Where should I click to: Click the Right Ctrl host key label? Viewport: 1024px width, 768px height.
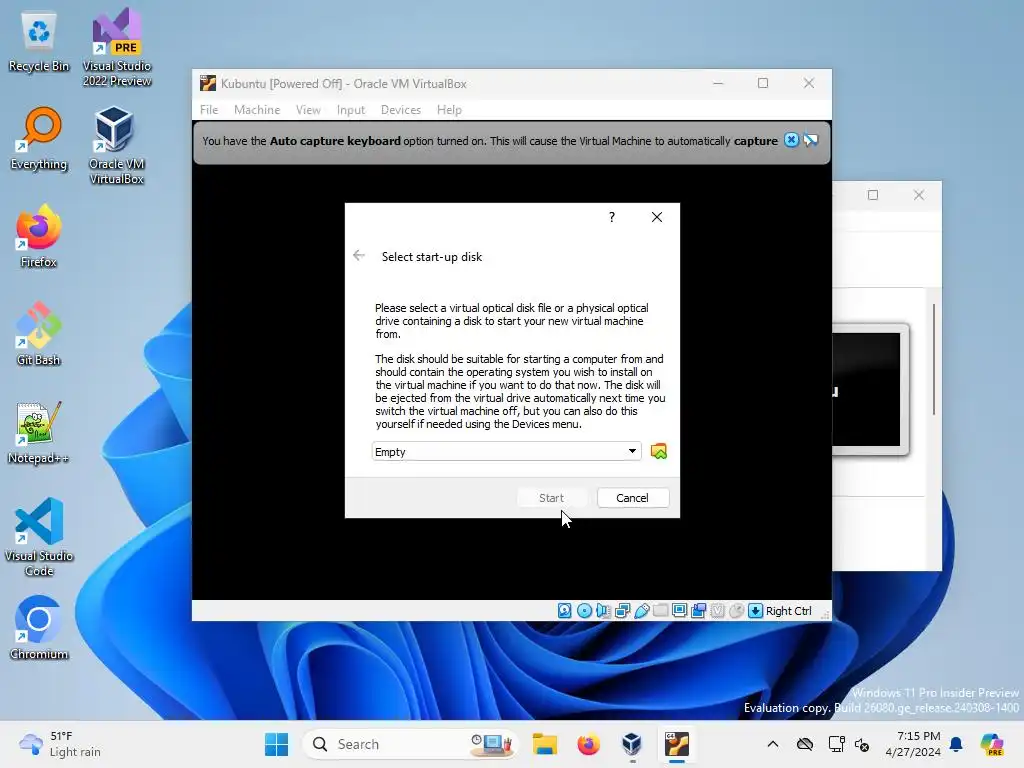pyautogui.click(x=788, y=611)
